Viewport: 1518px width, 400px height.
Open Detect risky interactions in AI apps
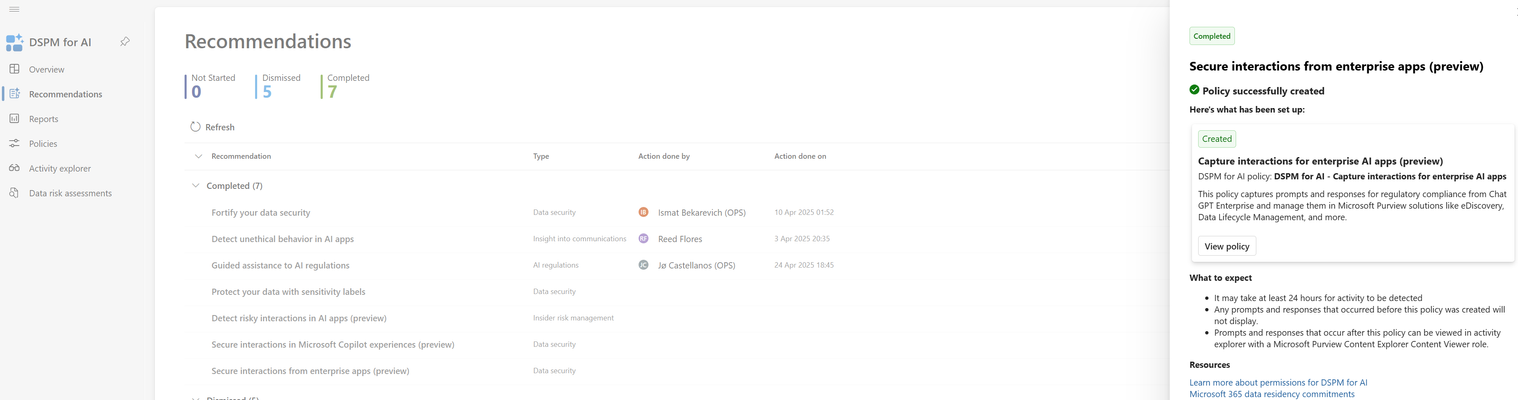click(x=299, y=318)
